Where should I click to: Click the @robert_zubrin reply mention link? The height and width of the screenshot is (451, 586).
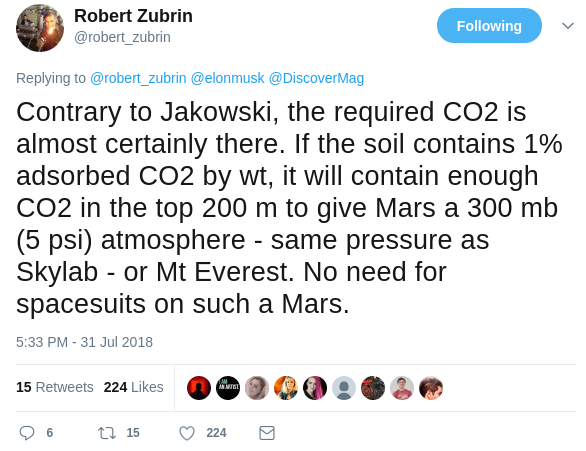coord(138,78)
